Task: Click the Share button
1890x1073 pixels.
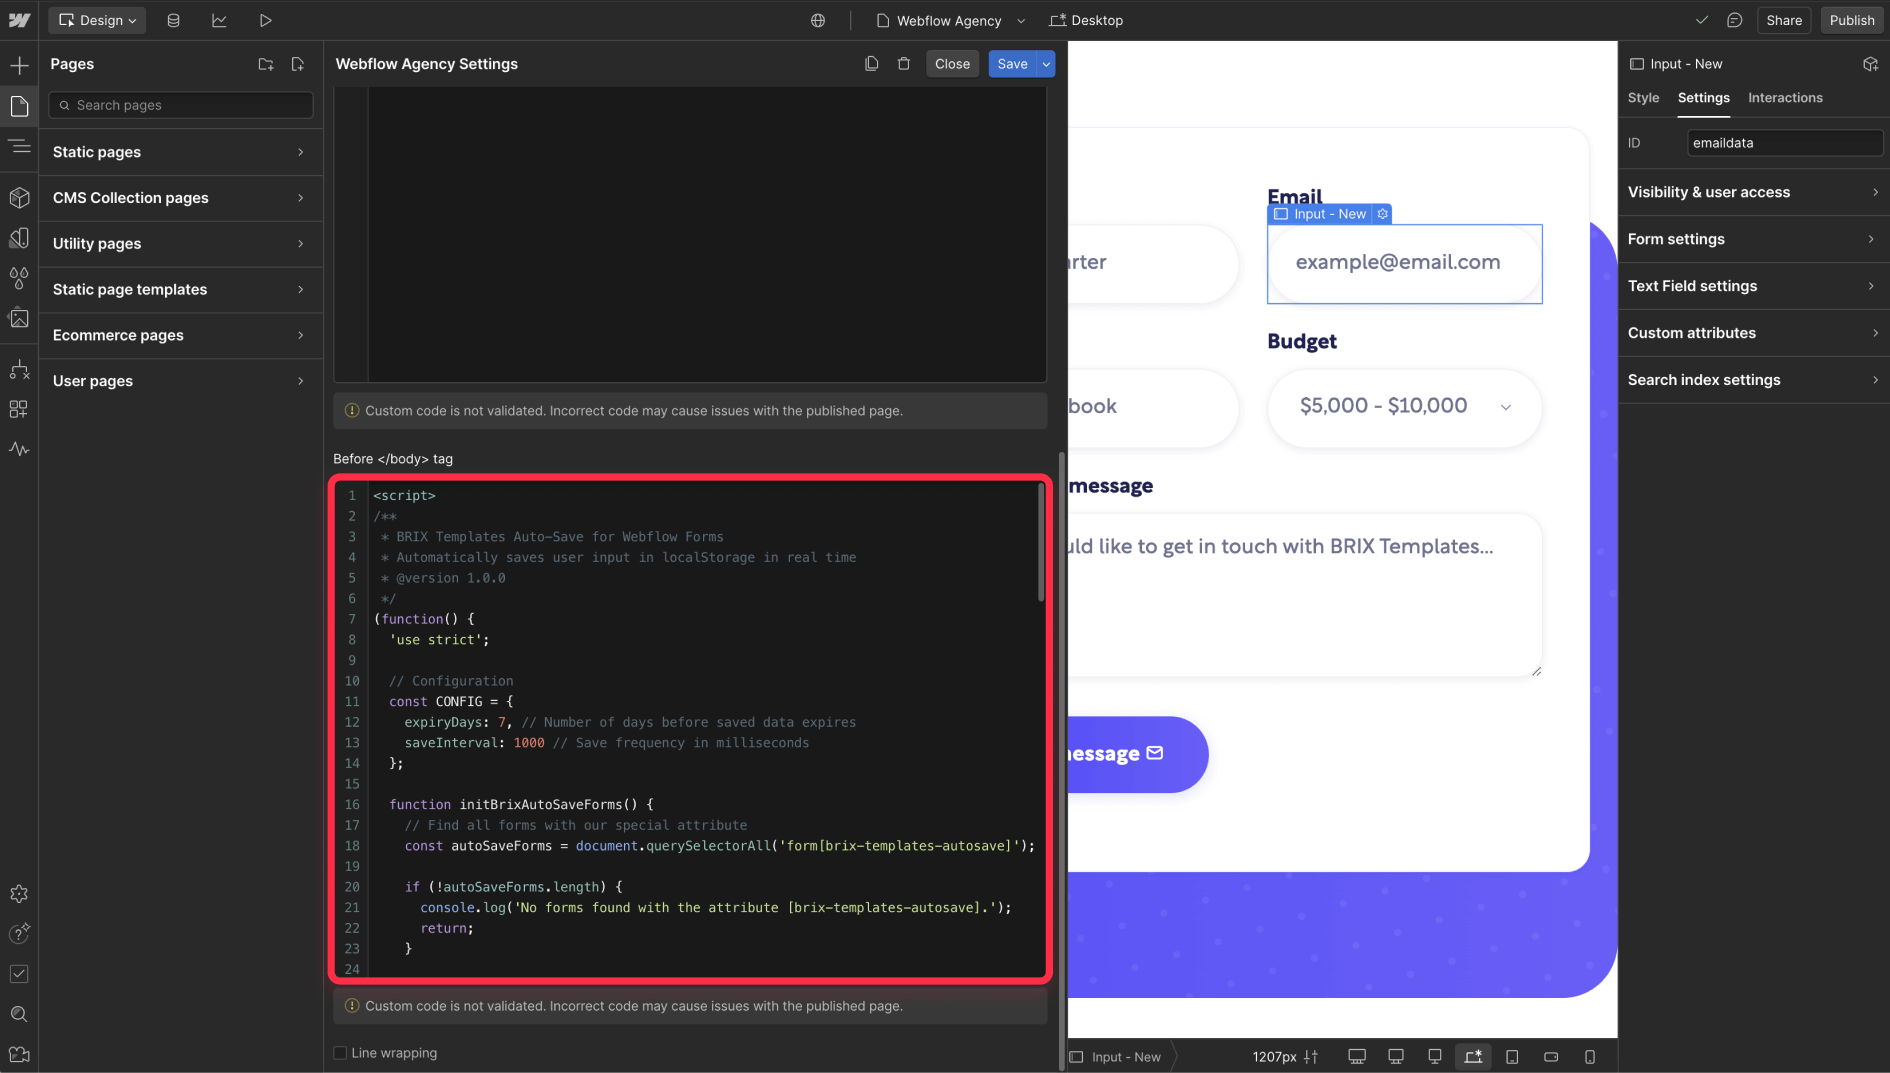Action: tap(1783, 20)
